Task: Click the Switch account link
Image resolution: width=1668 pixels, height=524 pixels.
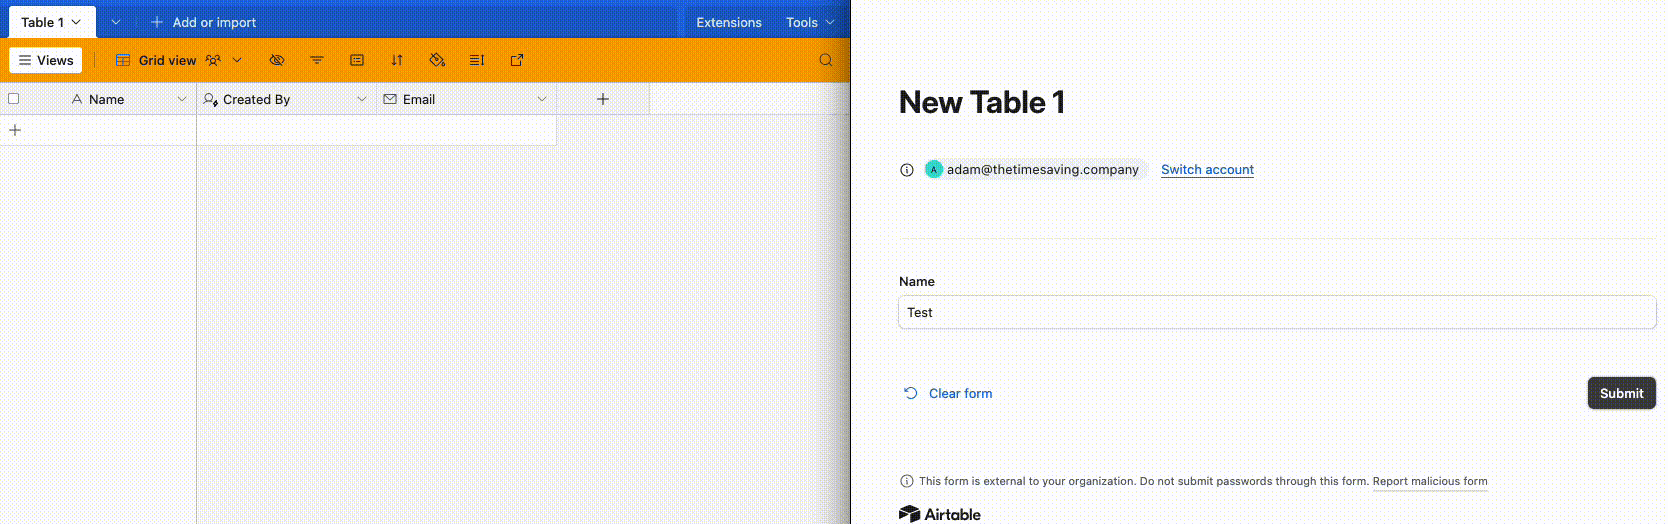Action: point(1207,170)
